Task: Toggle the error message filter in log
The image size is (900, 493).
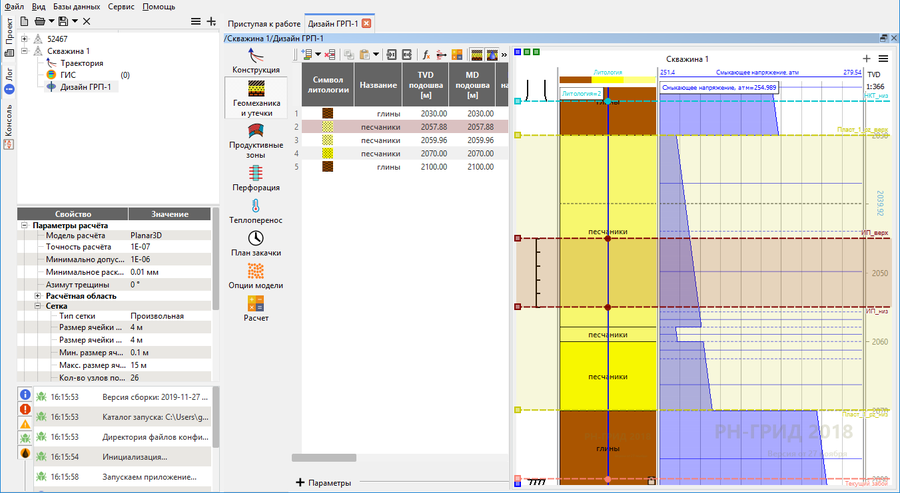Action: pos(25,410)
